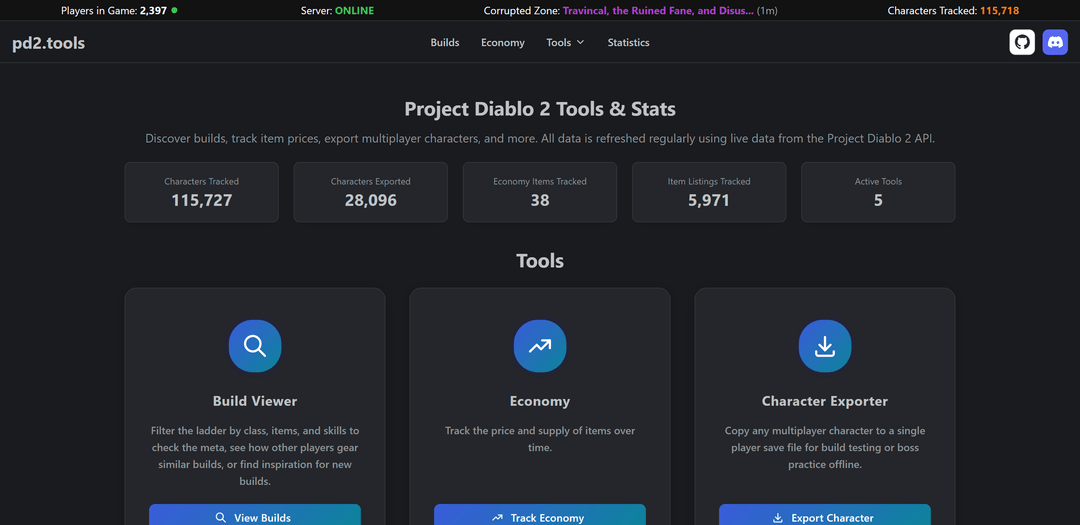
Task: Click the Server ONLINE status text
Action: (354, 10)
